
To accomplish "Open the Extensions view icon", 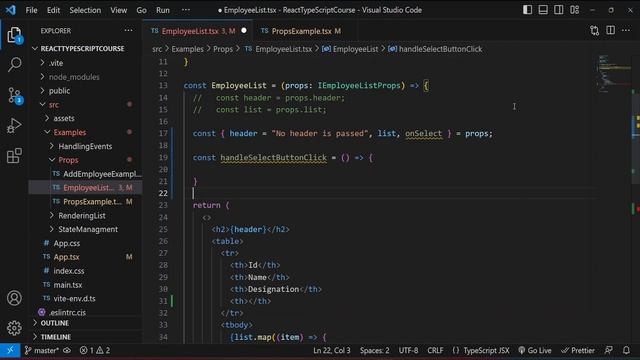I will click(14, 156).
